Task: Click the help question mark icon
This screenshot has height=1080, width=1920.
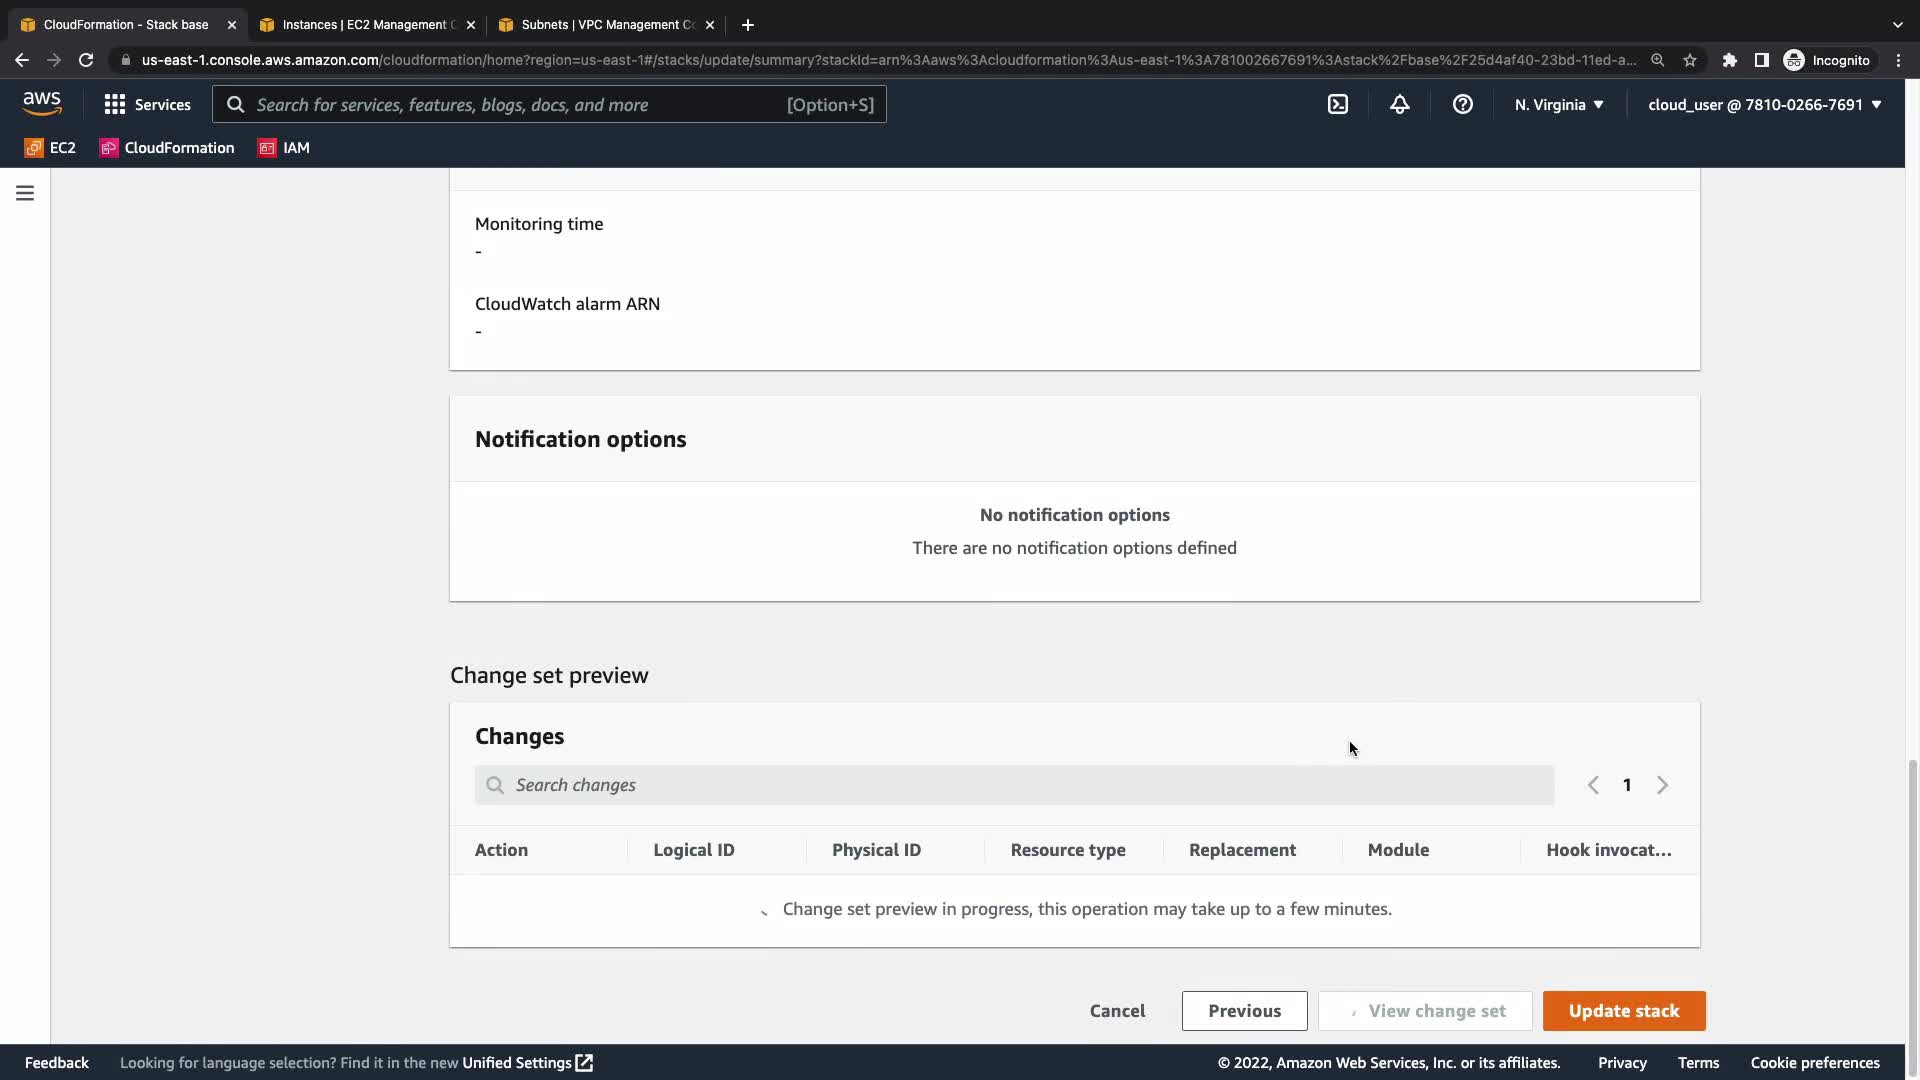Action: click(1463, 104)
